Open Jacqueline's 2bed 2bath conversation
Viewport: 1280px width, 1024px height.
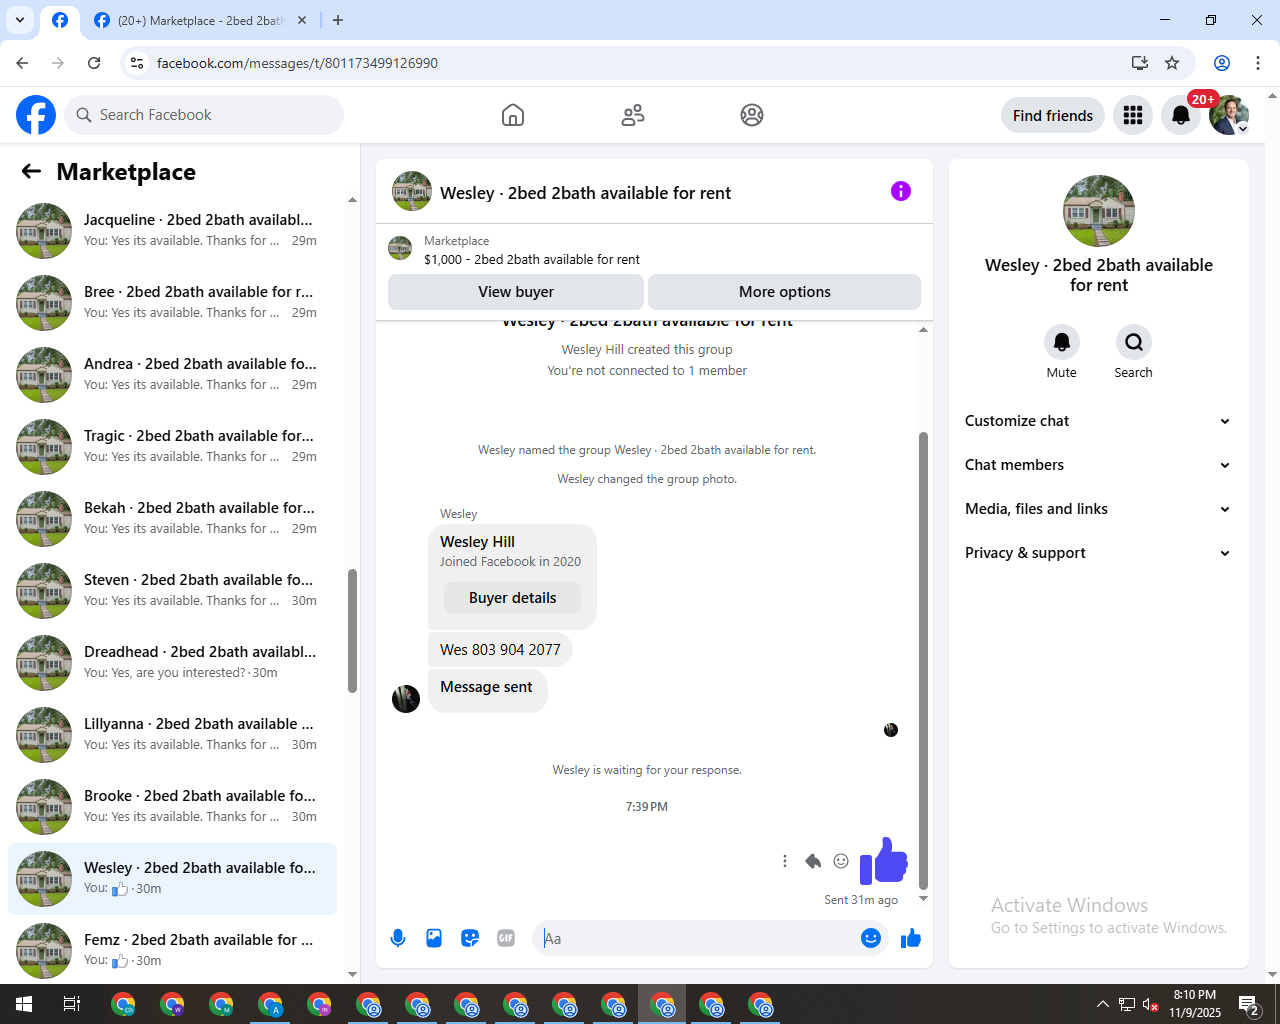point(172,230)
